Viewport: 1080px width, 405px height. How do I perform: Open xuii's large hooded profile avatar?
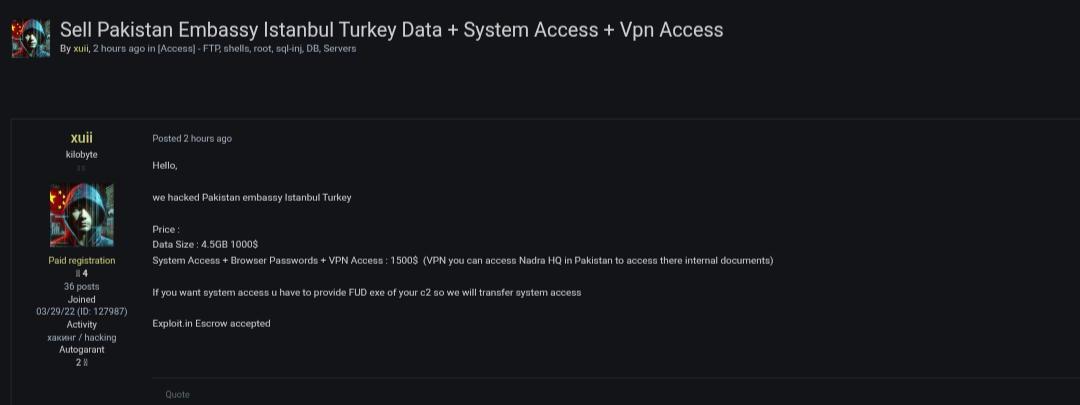point(82,215)
